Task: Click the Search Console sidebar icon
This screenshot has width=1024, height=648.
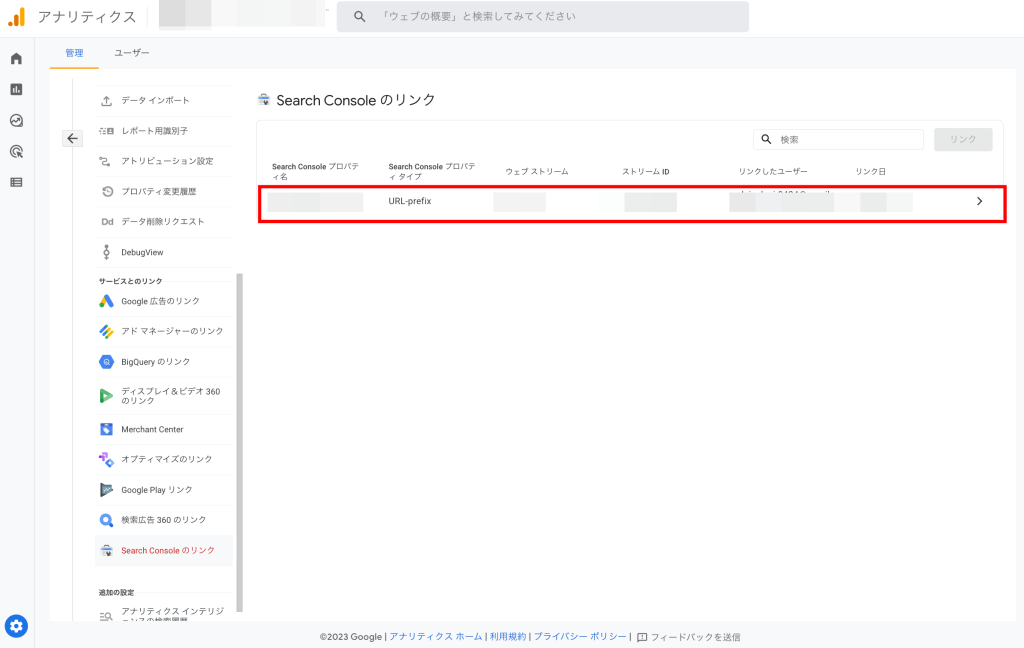Action: tap(107, 551)
